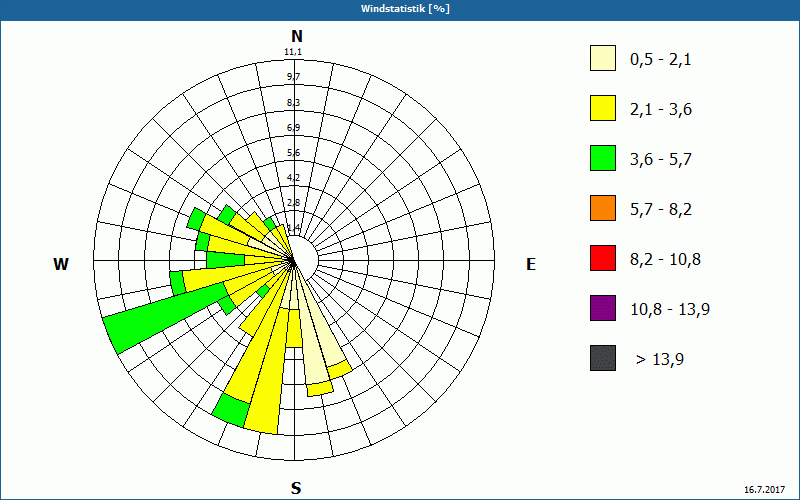Click the red 8,2 - 10,8 legend swatch
This screenshot has height=500, width=800.
[x=603, y=258]
